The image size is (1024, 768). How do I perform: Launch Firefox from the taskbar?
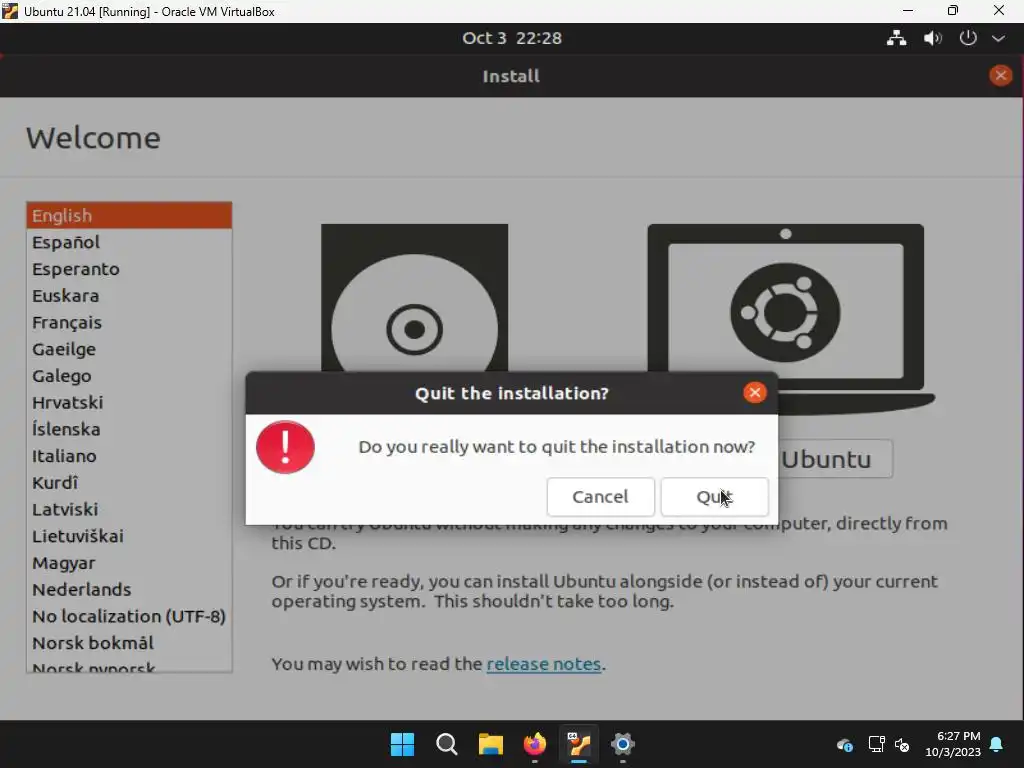[x=535, y=744]
